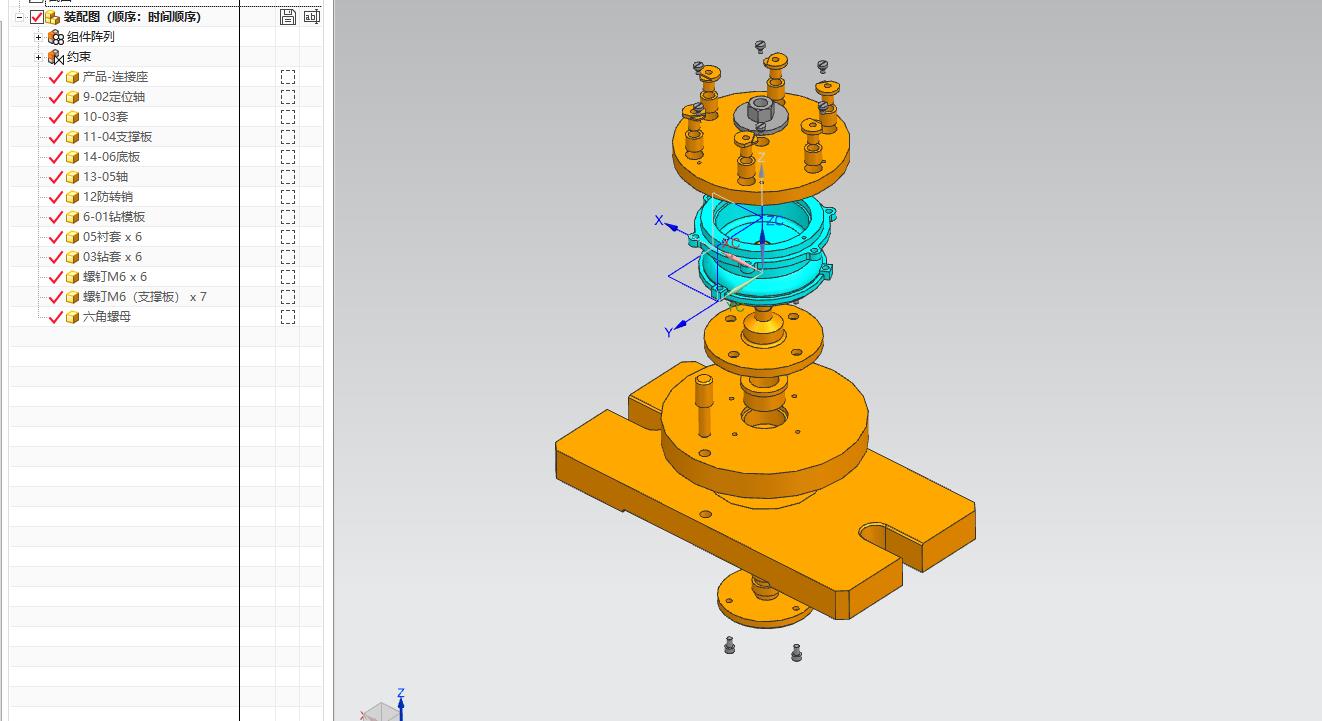Click the dashed box in the 05衬套 x 6 row

pyautogui.click(x=288, y=237)
